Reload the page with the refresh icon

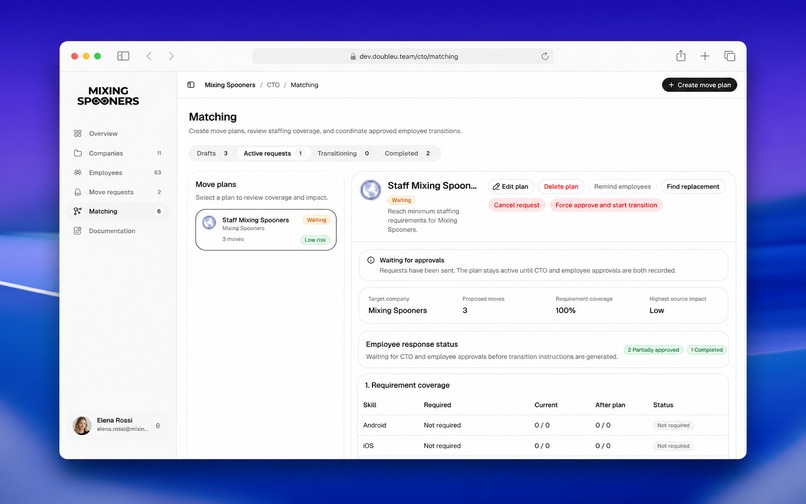point(545,57)
